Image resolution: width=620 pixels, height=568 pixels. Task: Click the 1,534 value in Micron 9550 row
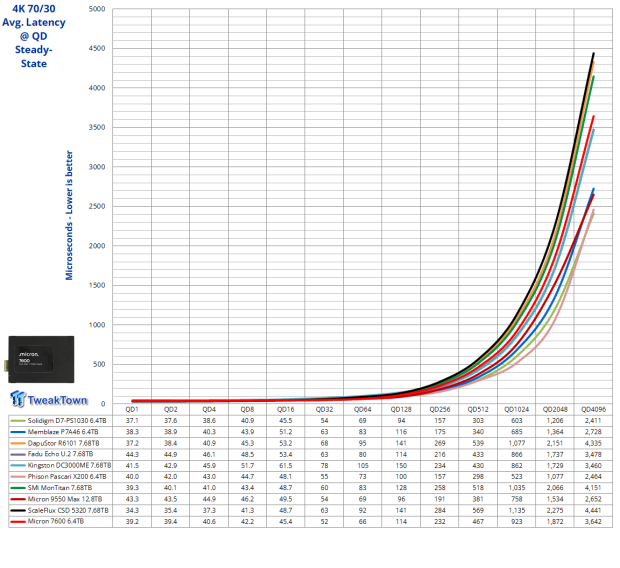(x=555, y=499)
